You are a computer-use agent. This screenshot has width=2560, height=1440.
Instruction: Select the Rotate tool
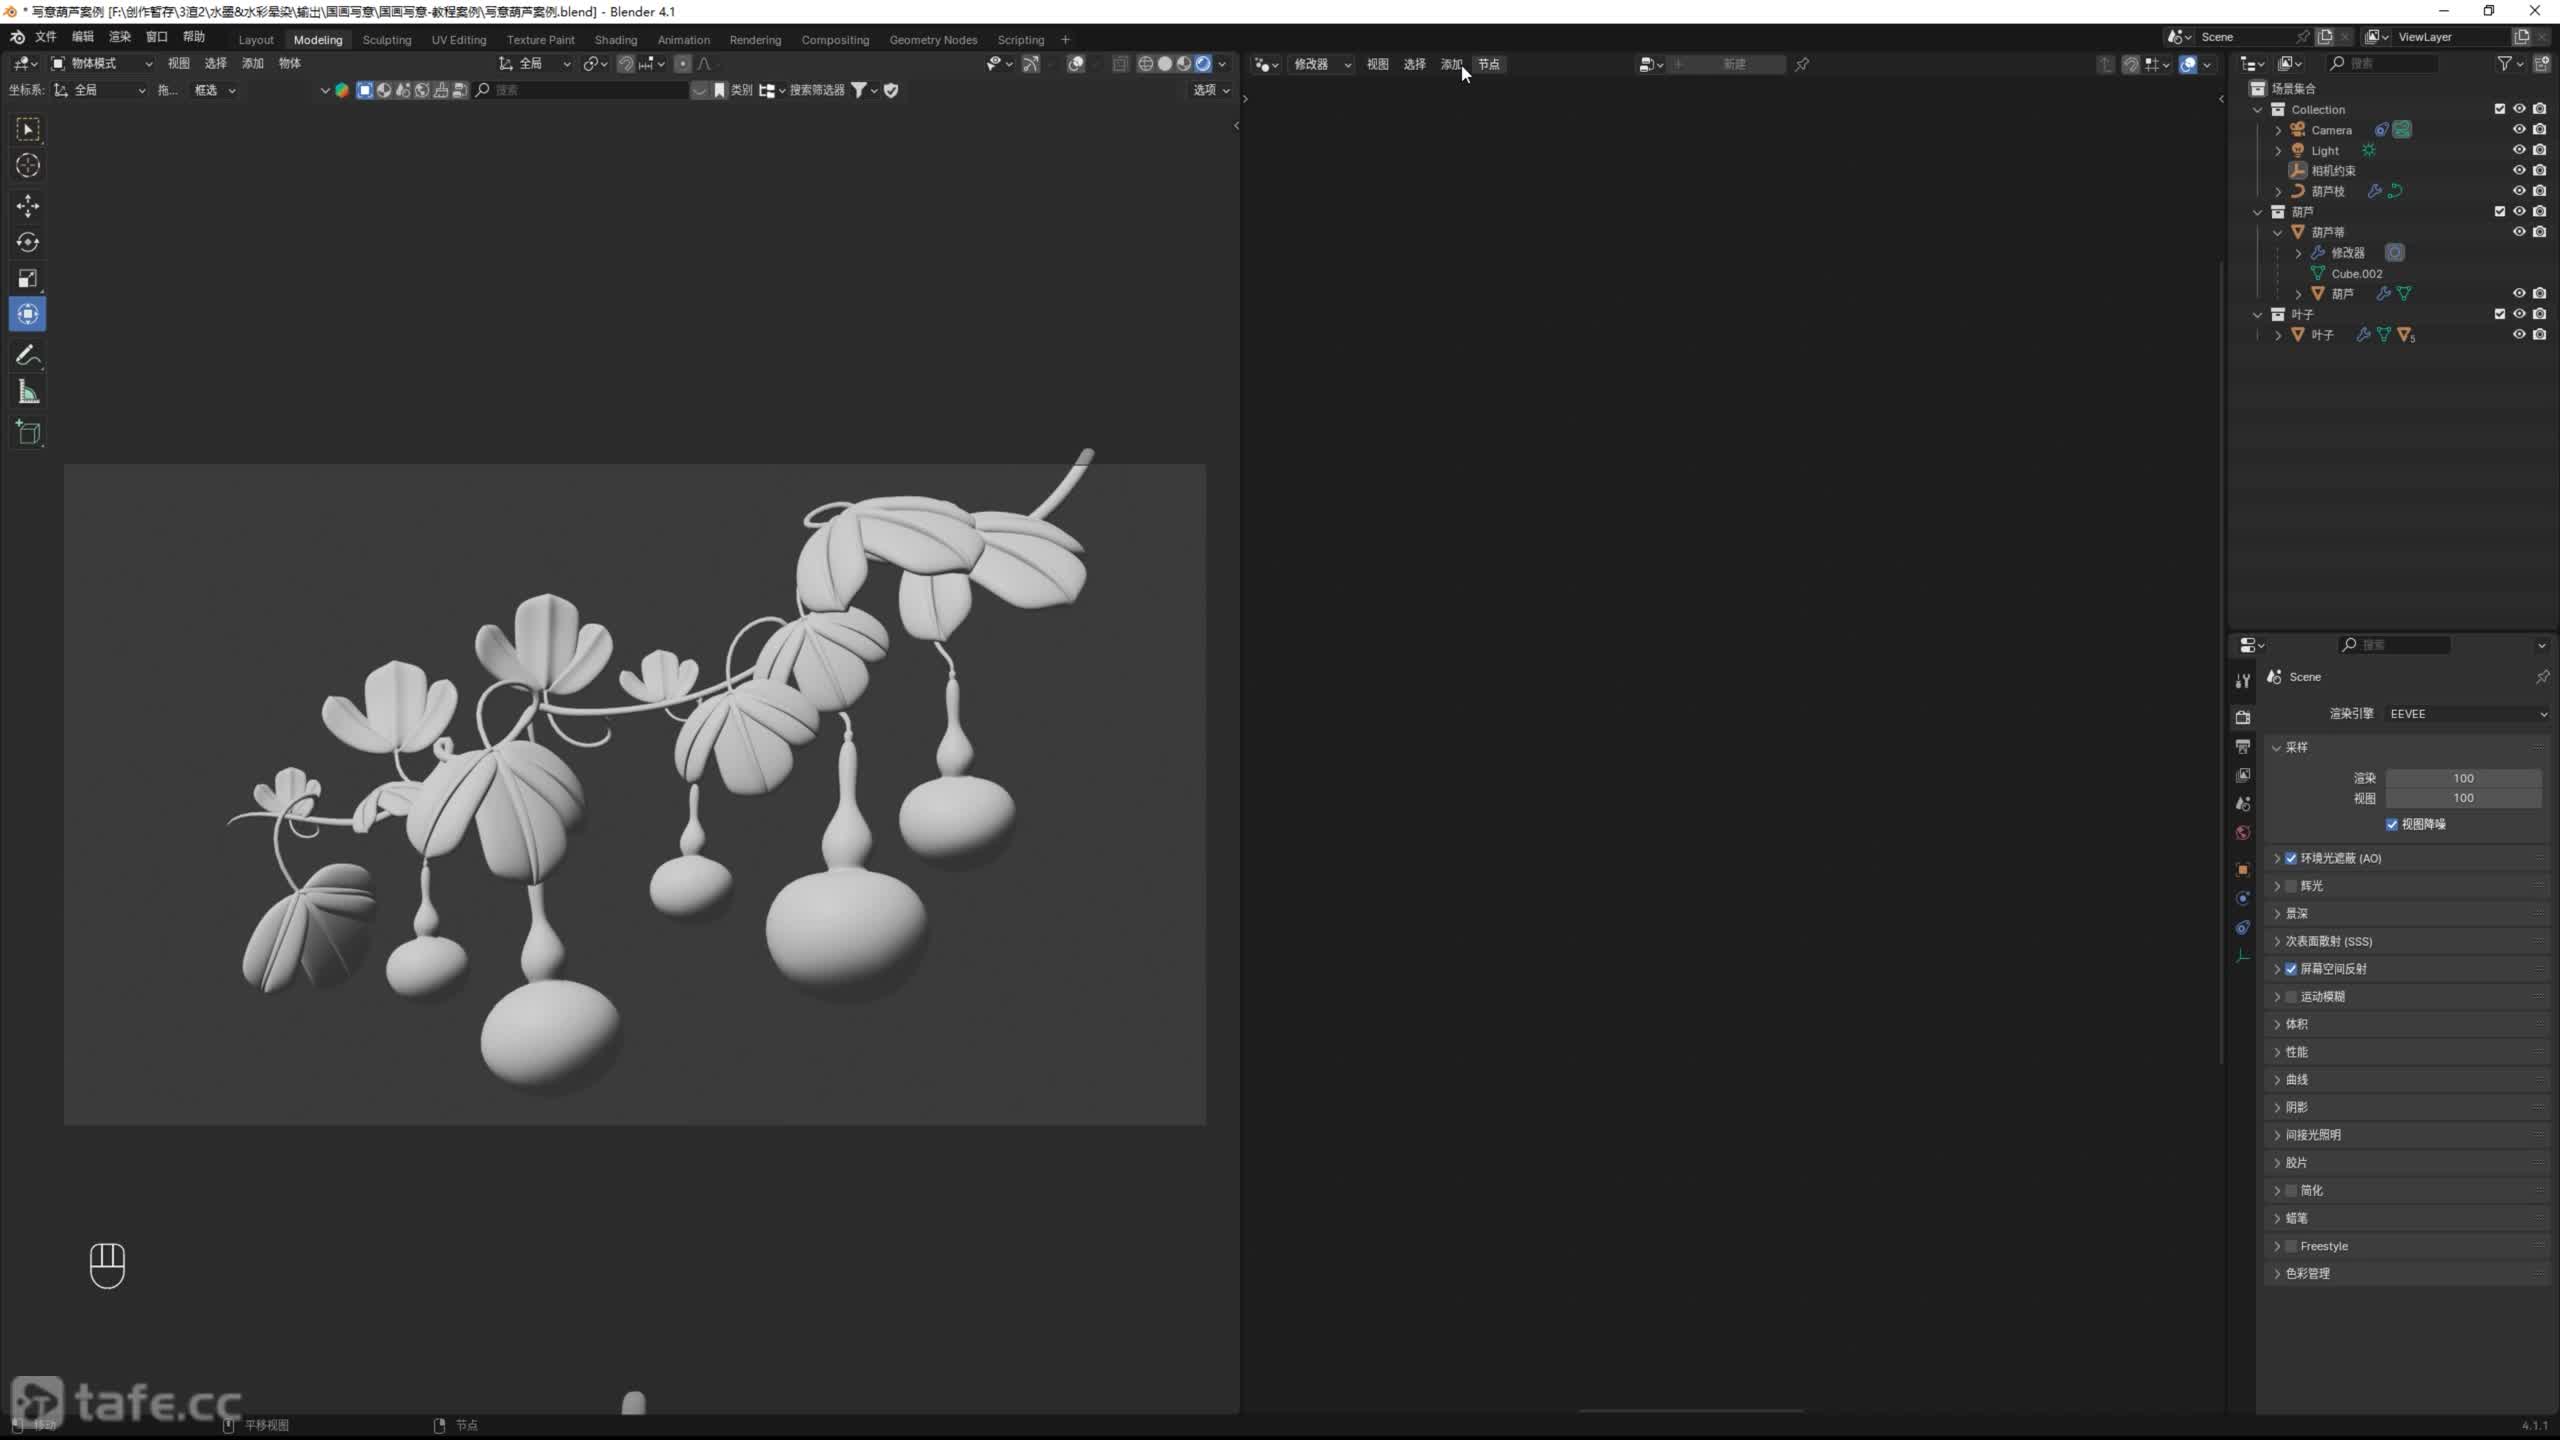tap(28, 242)
